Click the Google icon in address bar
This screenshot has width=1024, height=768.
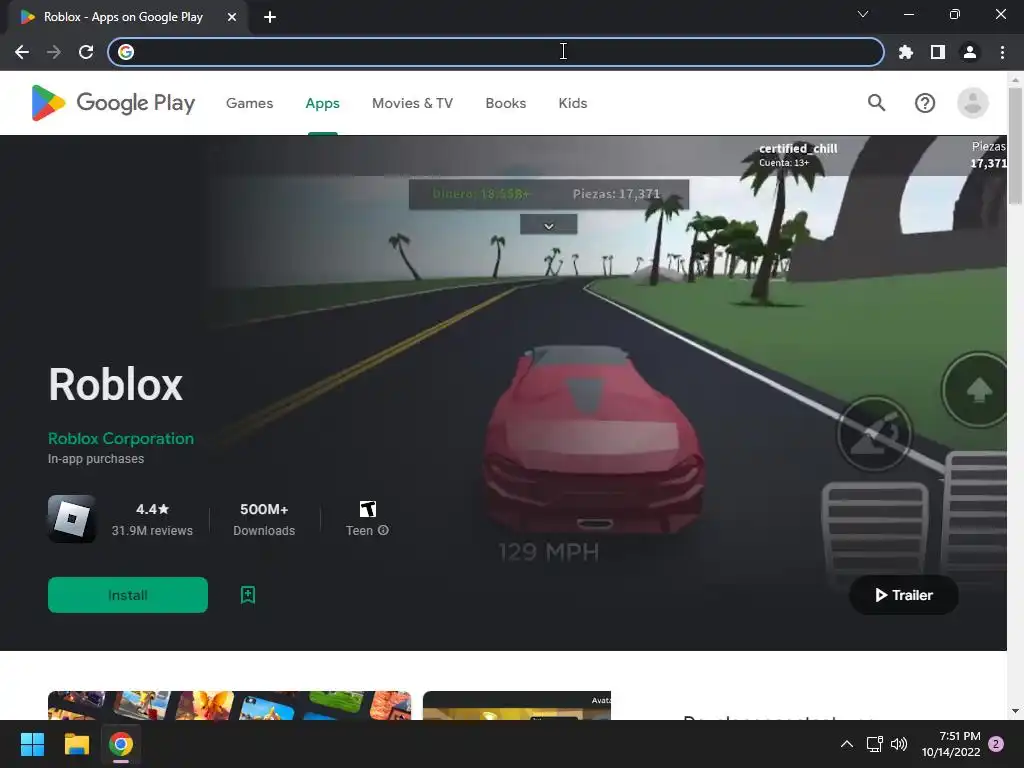pyautogui.click(x=126, y=52)
